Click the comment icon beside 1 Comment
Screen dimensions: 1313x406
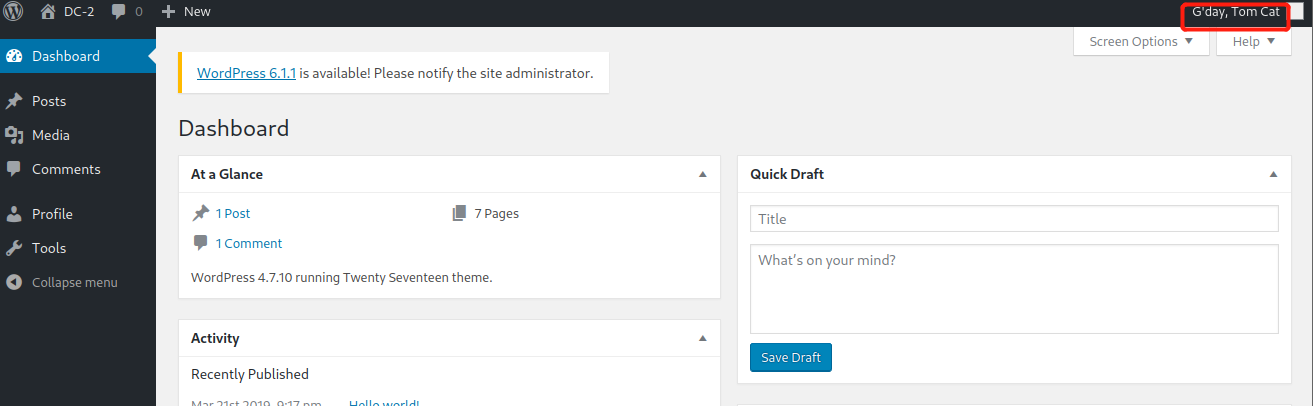(x=201, y=243)
